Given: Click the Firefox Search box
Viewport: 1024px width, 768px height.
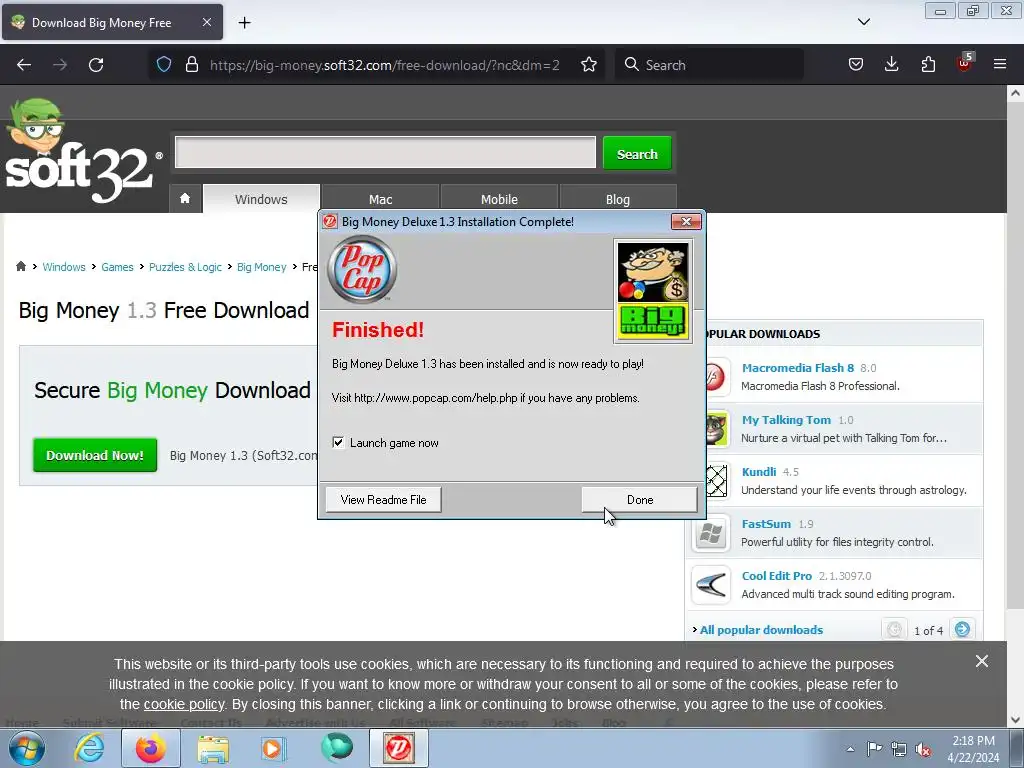Looking at the screenshot, I should coord(709,65).
